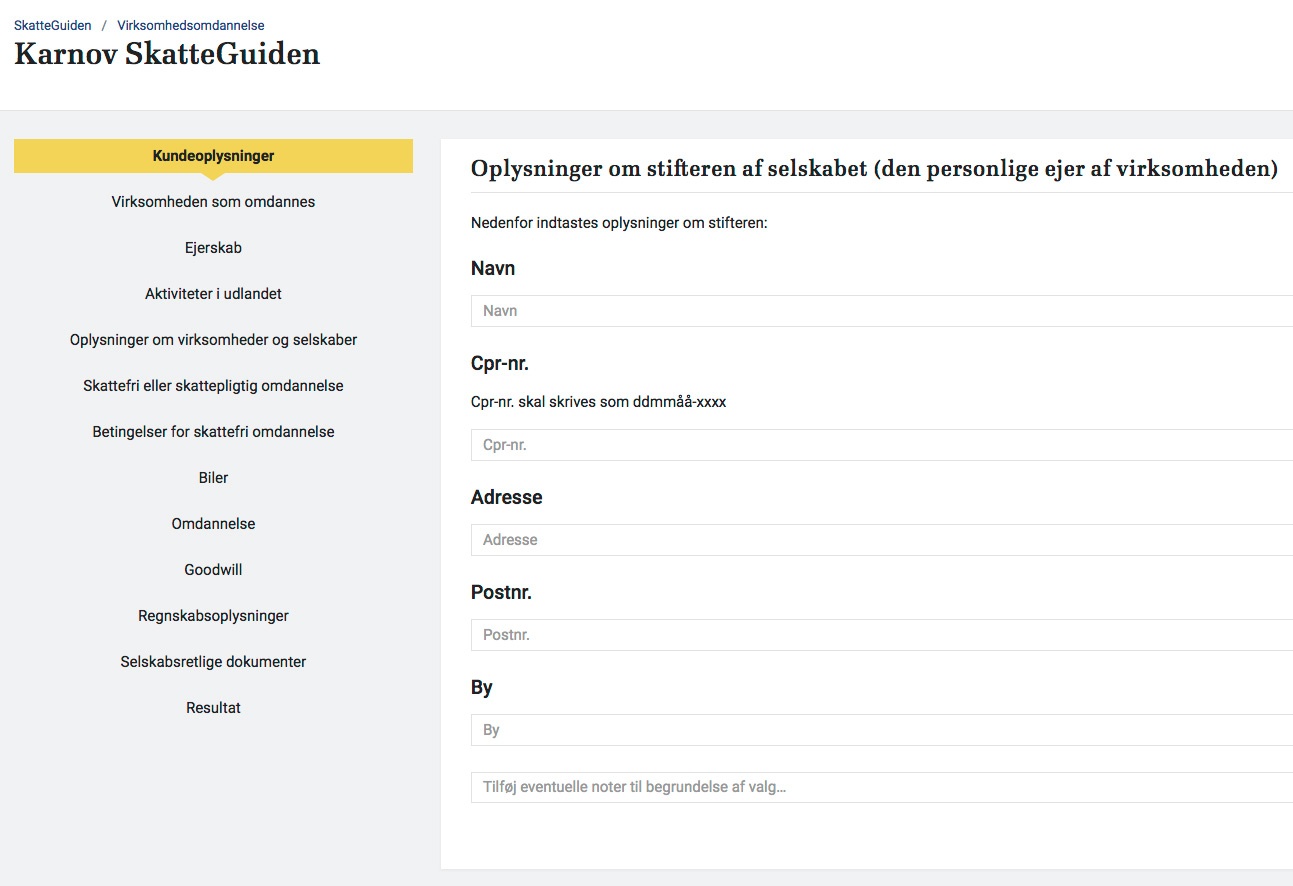Select the Omdannelse step
Viewport: 1293px width, 886px height.
(213, 524)
